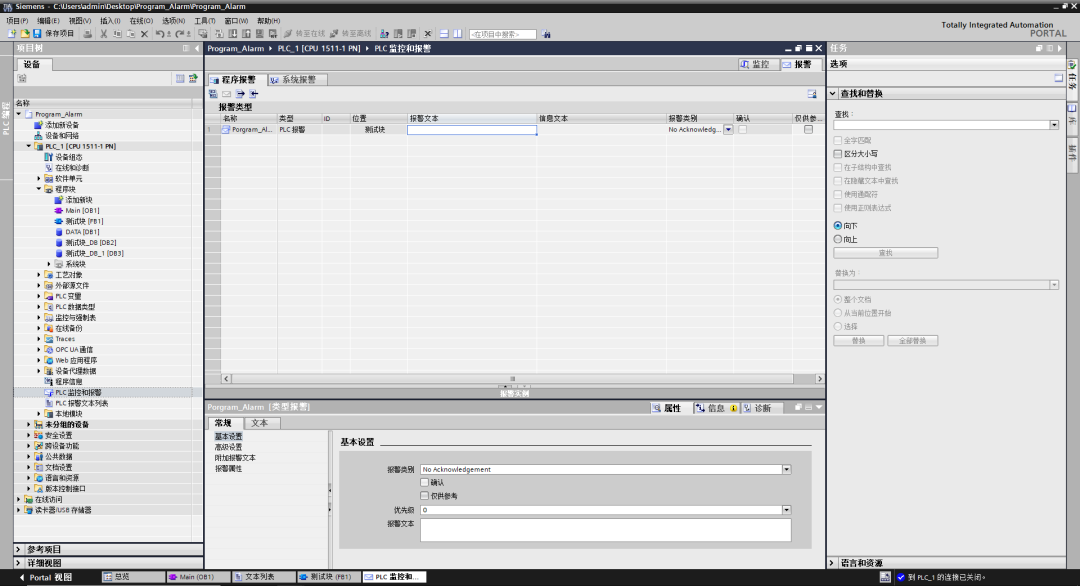Open the 查找 combo box dropdown
The image size is (1080, 586).
coord(1054,125)
